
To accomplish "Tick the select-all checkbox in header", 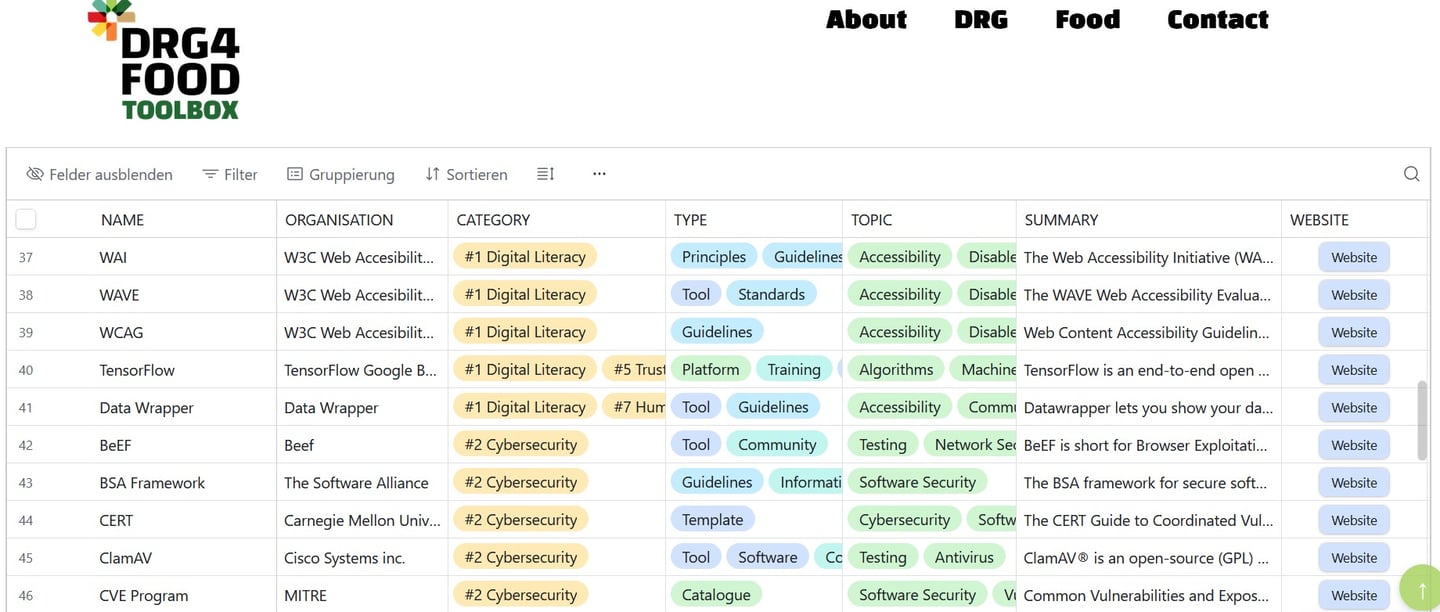I will [x=26, y=219].
